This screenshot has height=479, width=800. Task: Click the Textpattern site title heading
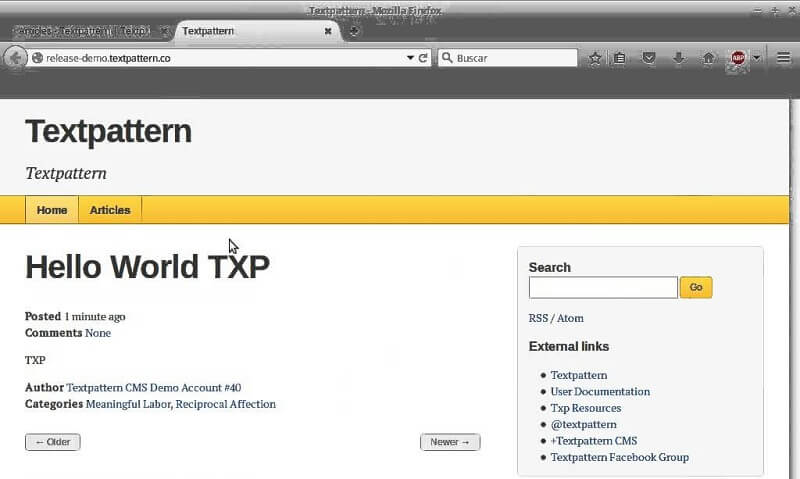[109, 131]
